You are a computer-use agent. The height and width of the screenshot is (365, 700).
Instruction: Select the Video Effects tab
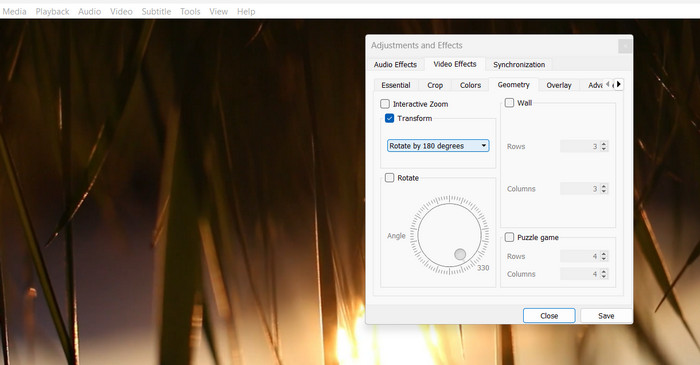[454, 64]
